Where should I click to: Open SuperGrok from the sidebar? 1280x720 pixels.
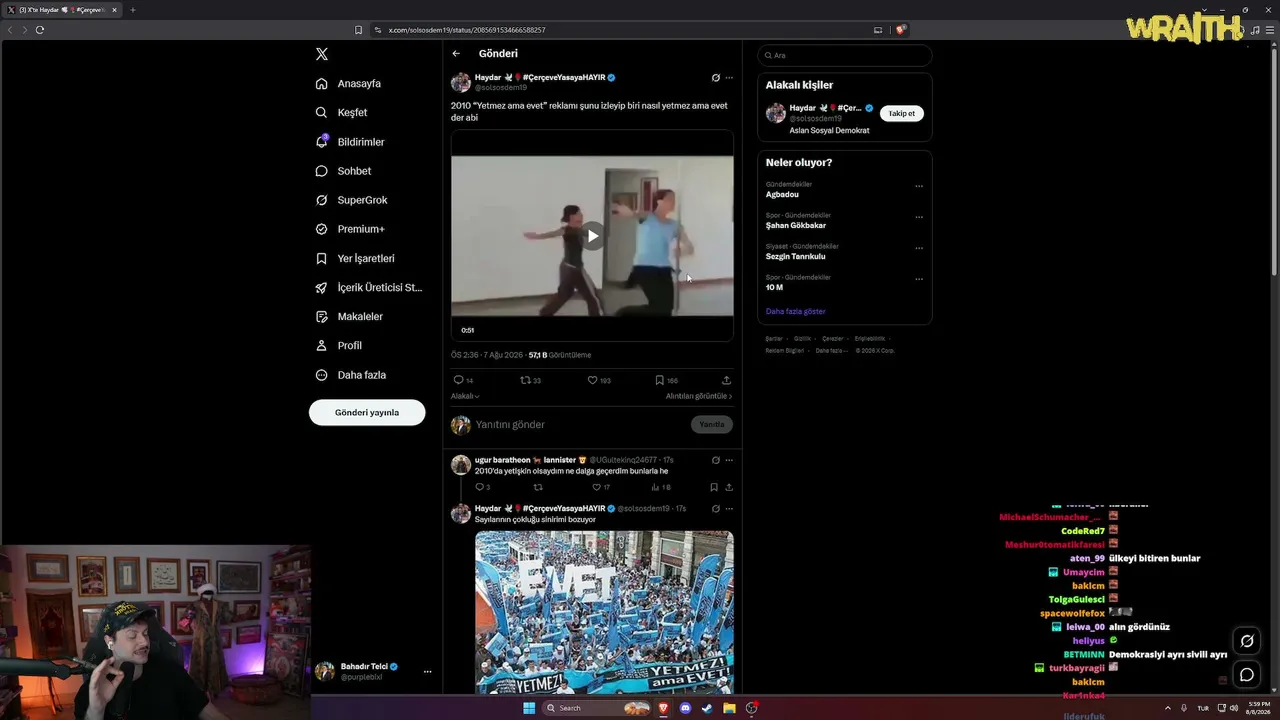tap(351, 200)
